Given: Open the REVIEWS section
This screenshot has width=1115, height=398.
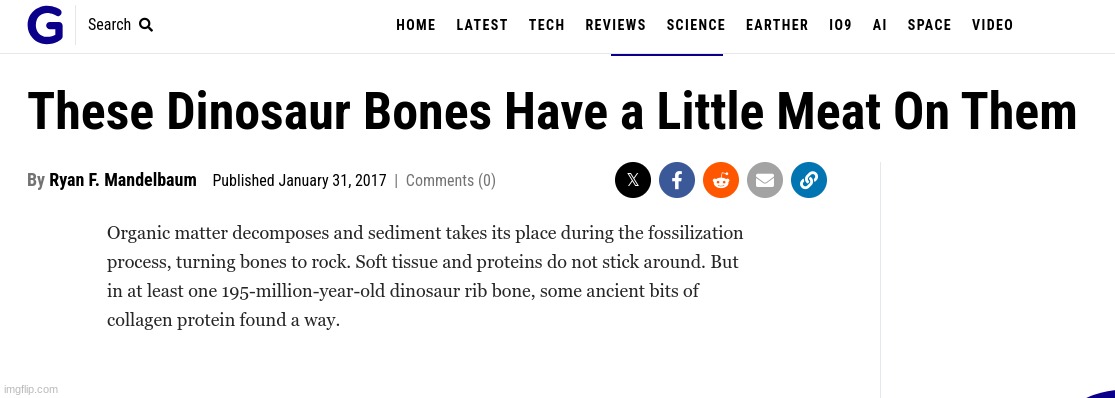Looking at the screenshot, I should (x=616, y=26).
